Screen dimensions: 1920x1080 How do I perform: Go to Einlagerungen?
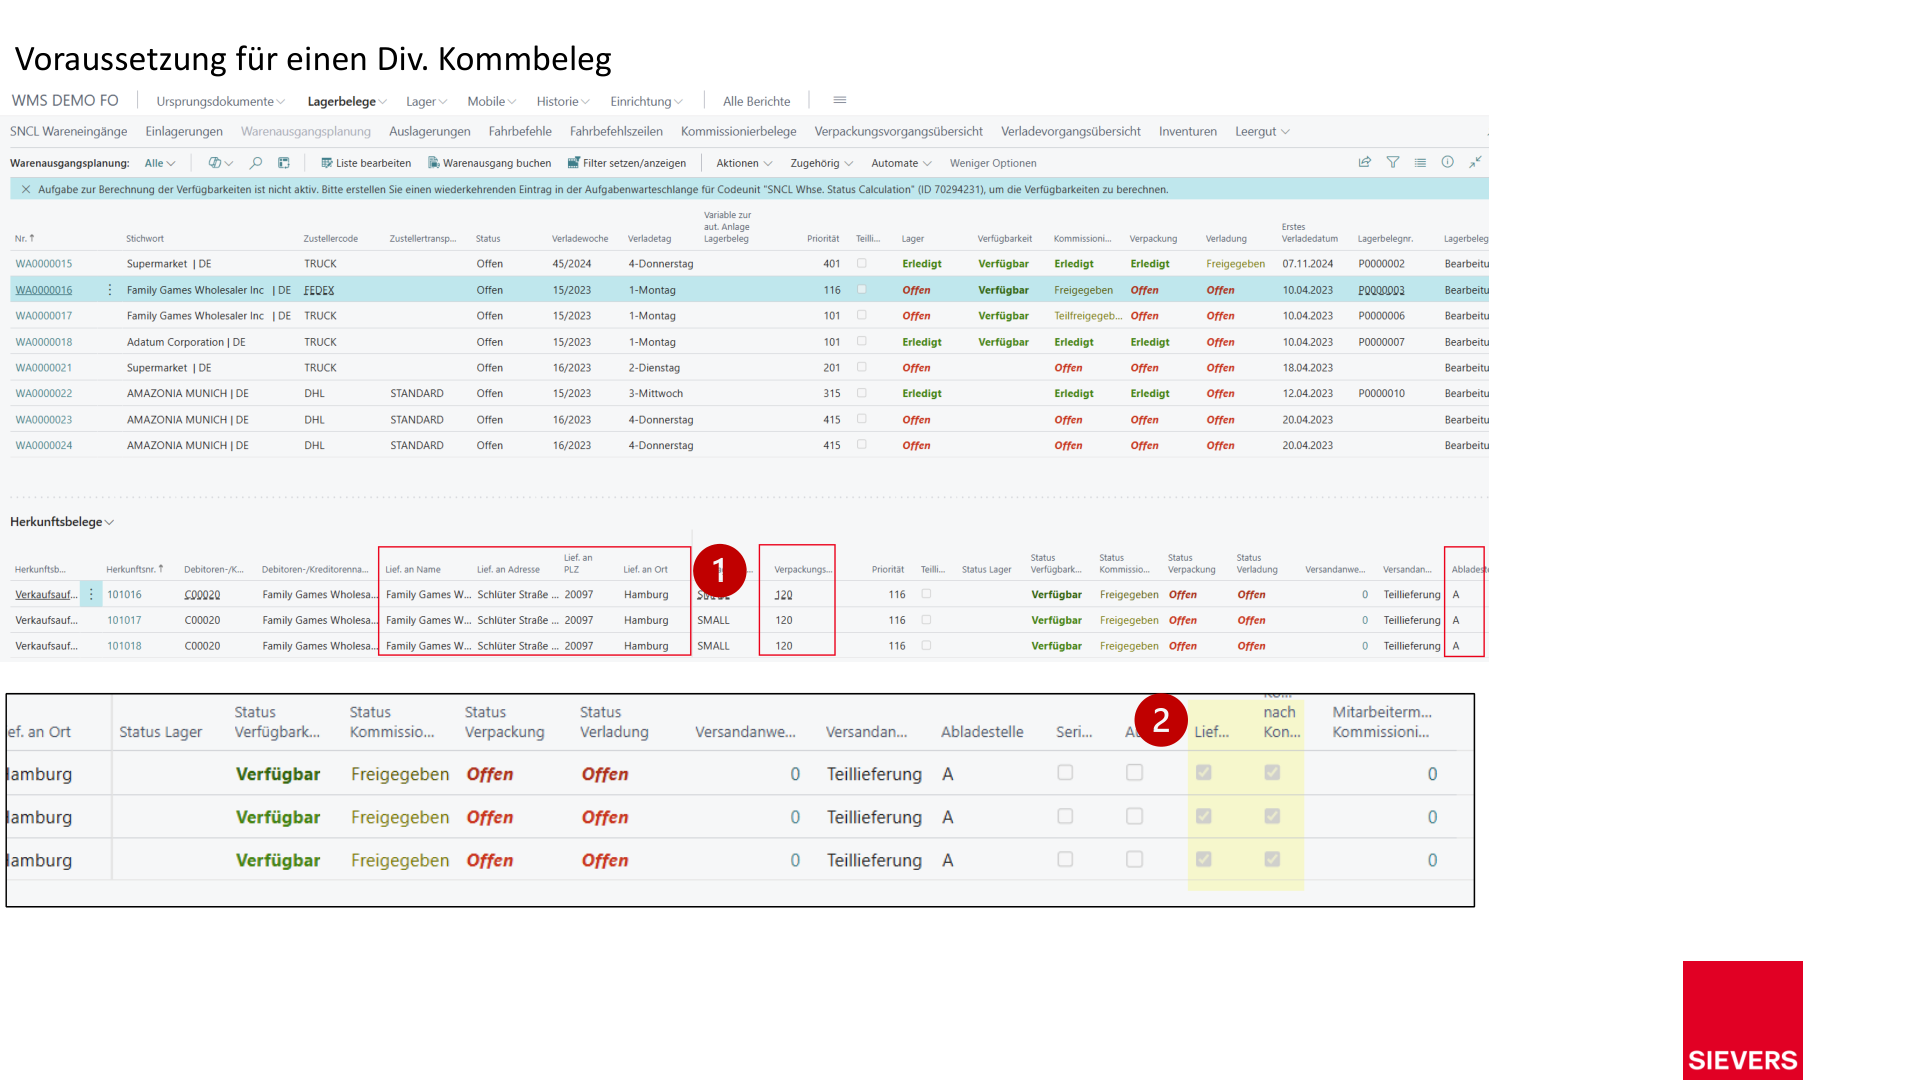(184, 131)
